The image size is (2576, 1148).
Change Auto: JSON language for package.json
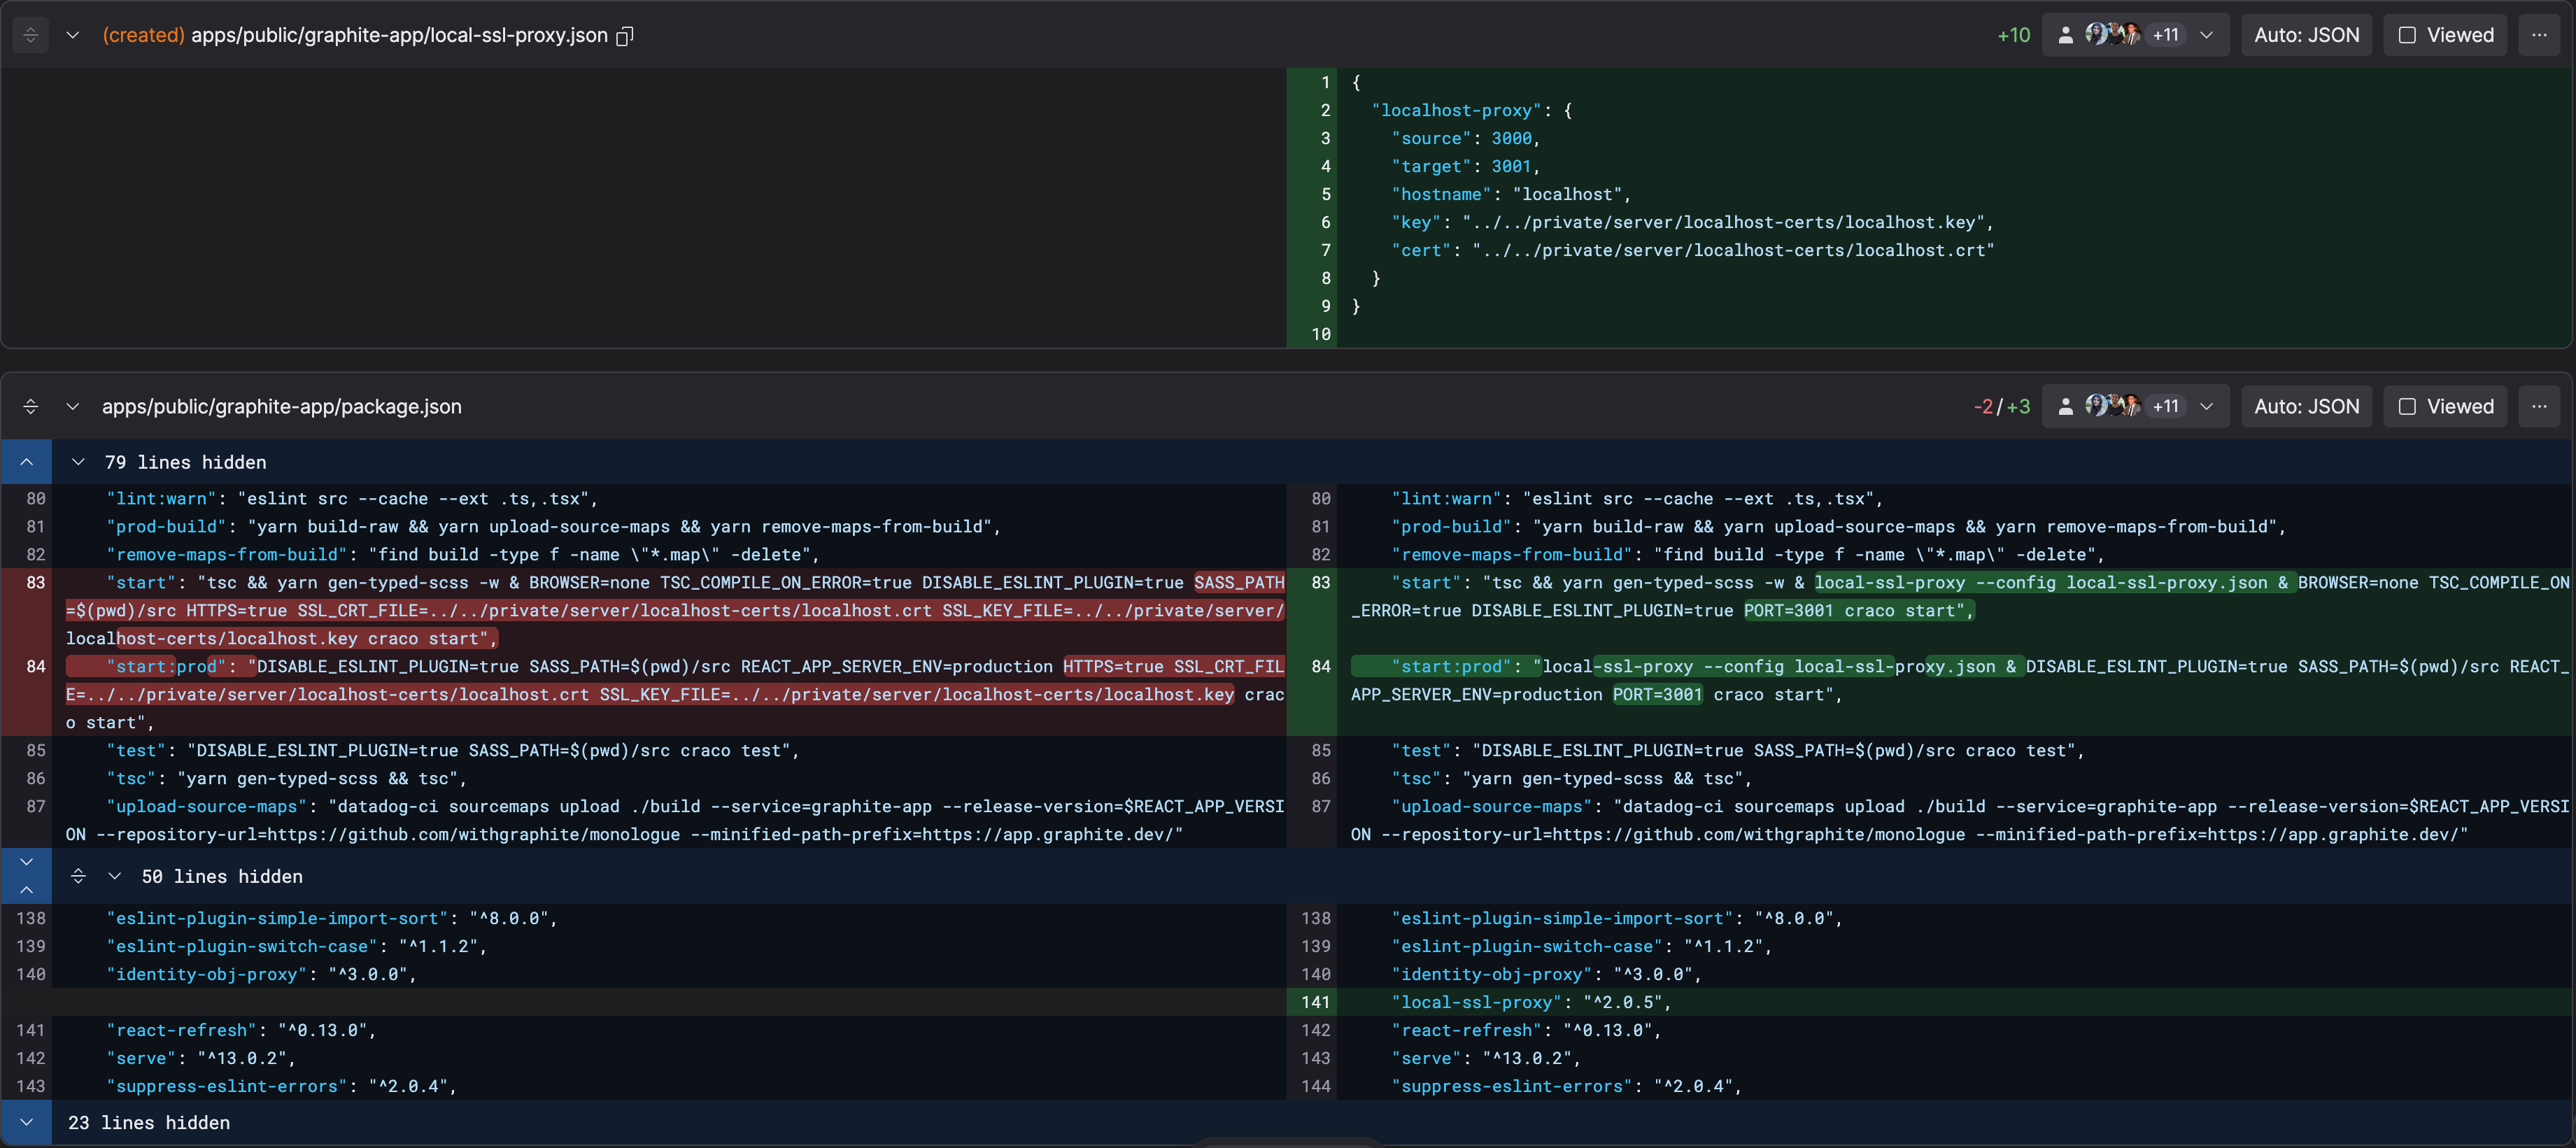coord(2306,406)
